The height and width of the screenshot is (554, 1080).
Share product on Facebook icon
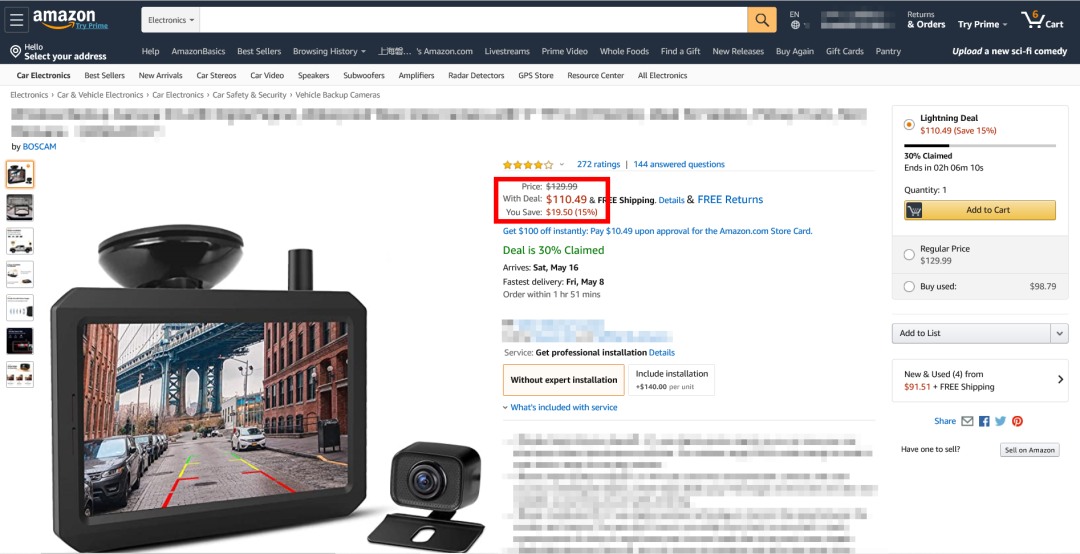pyautogui.click(x=984, y=421)
